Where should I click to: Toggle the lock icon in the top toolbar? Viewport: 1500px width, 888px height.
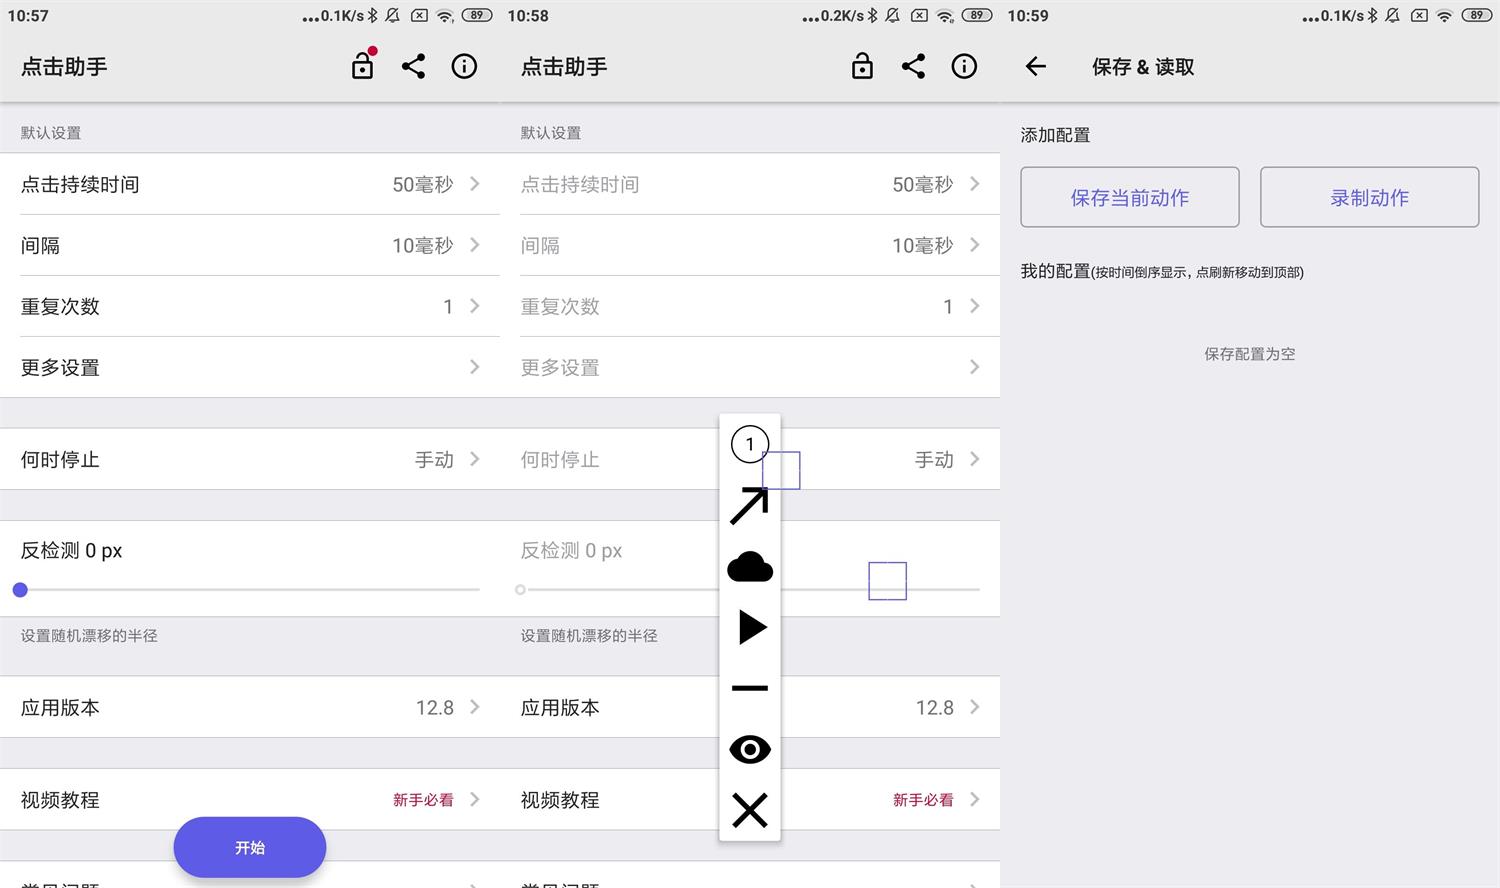tap(362, 66)
